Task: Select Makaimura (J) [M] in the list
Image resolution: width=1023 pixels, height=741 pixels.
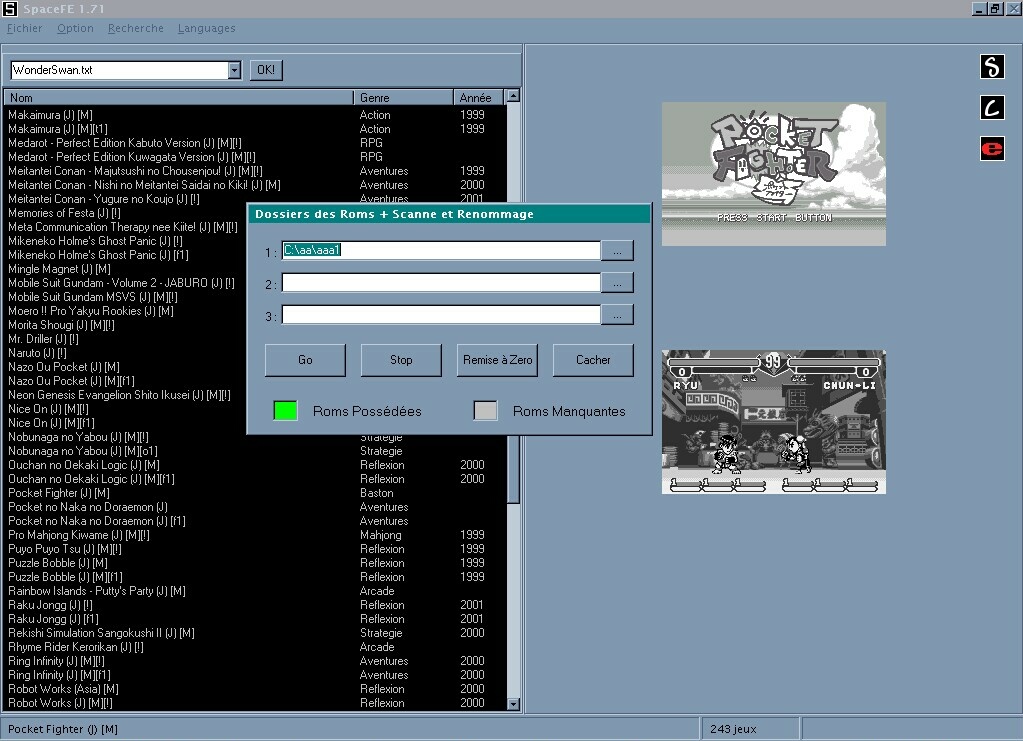Action: tap(256, 115)
